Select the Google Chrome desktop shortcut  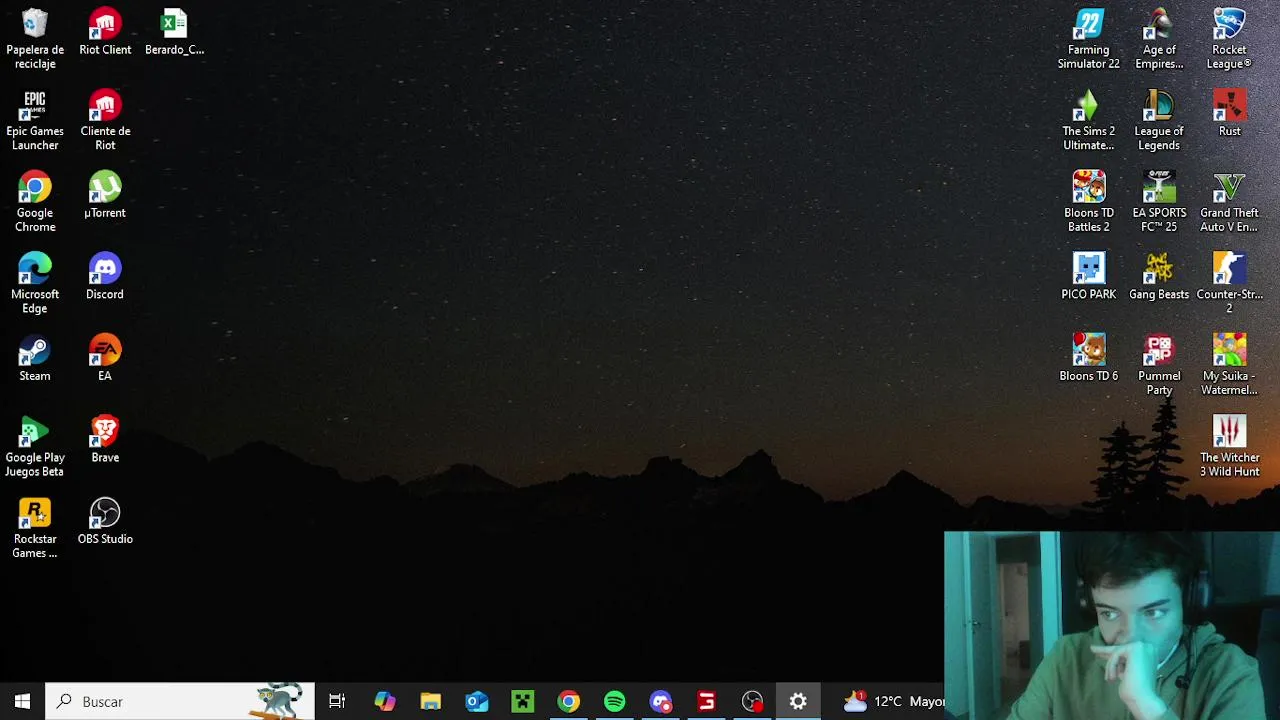click(x=35, y=203)
